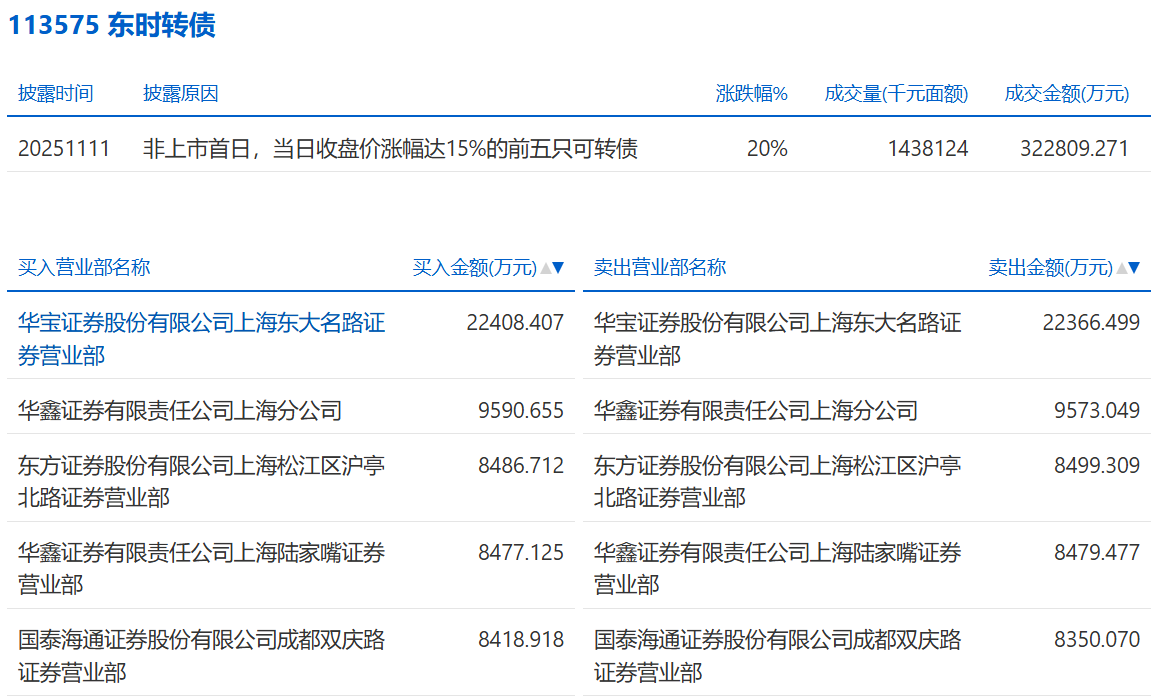This screenshot has height=699, width=1158.
Task: Select reason text 非上市首日 当日收盘价涨幅达15%
Action: (390, 149)
